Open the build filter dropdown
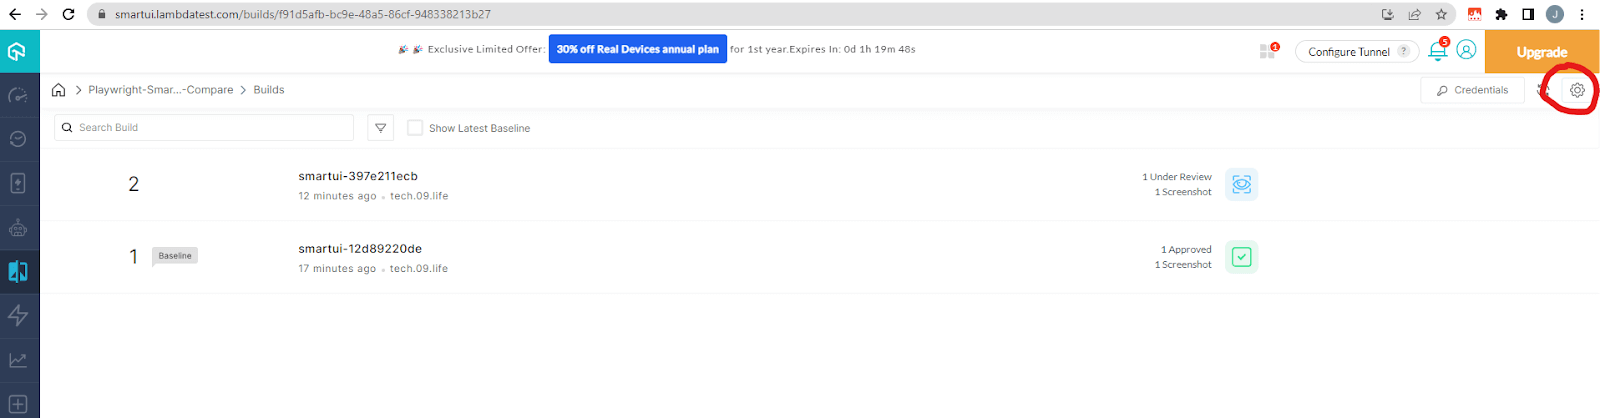 [x=380, y=128]
